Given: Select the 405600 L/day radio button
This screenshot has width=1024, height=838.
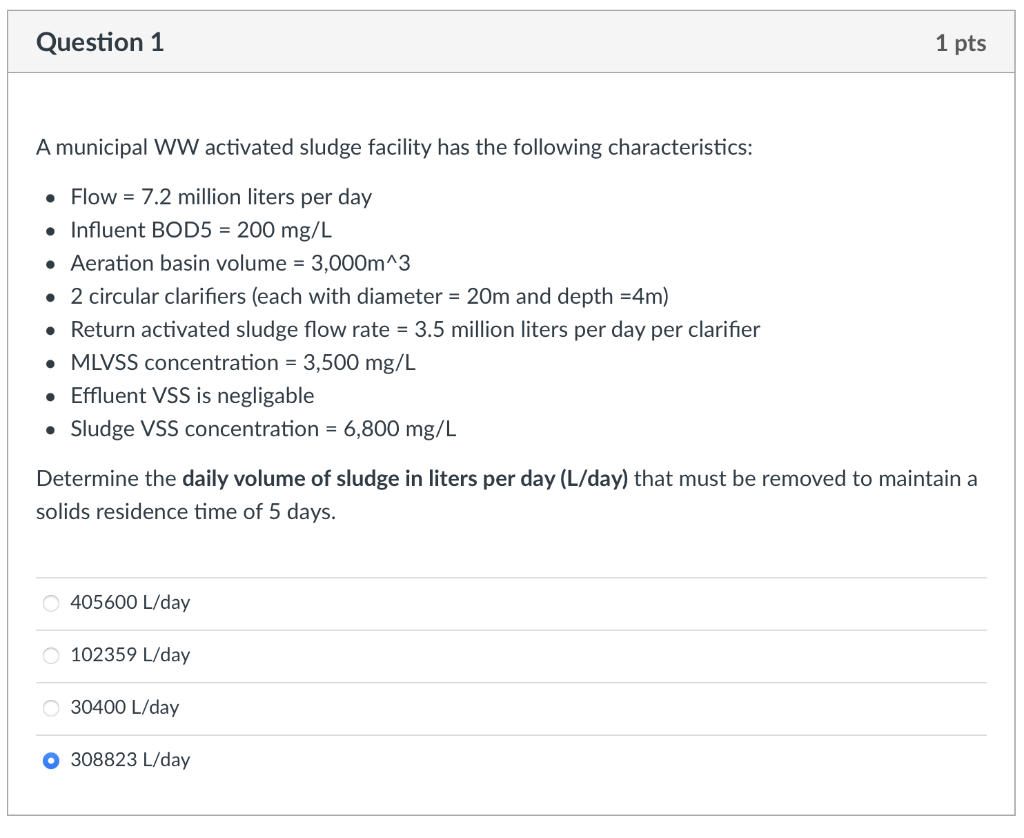Looking at the screenshot, I should pyautogui.click(x=51, y=603).
